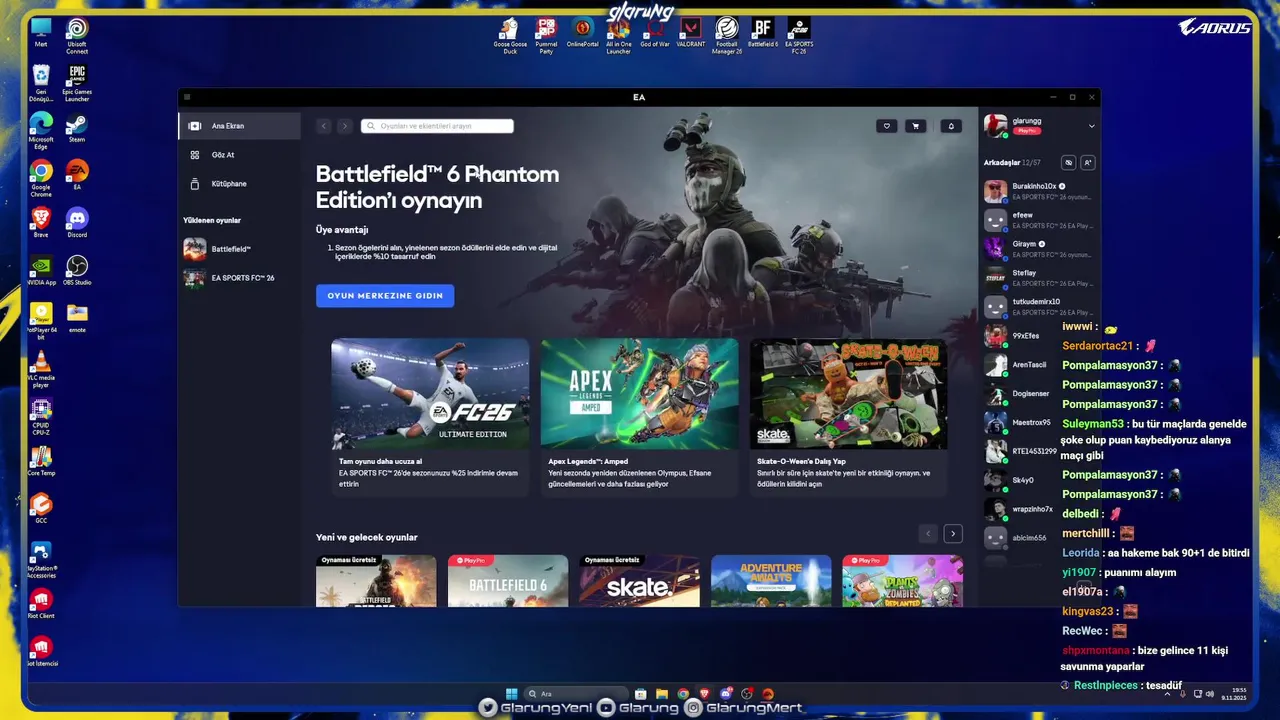Screen dimensions: 1280x720
Task: Select friend Burakinho10x
Action: point(1039,191)
